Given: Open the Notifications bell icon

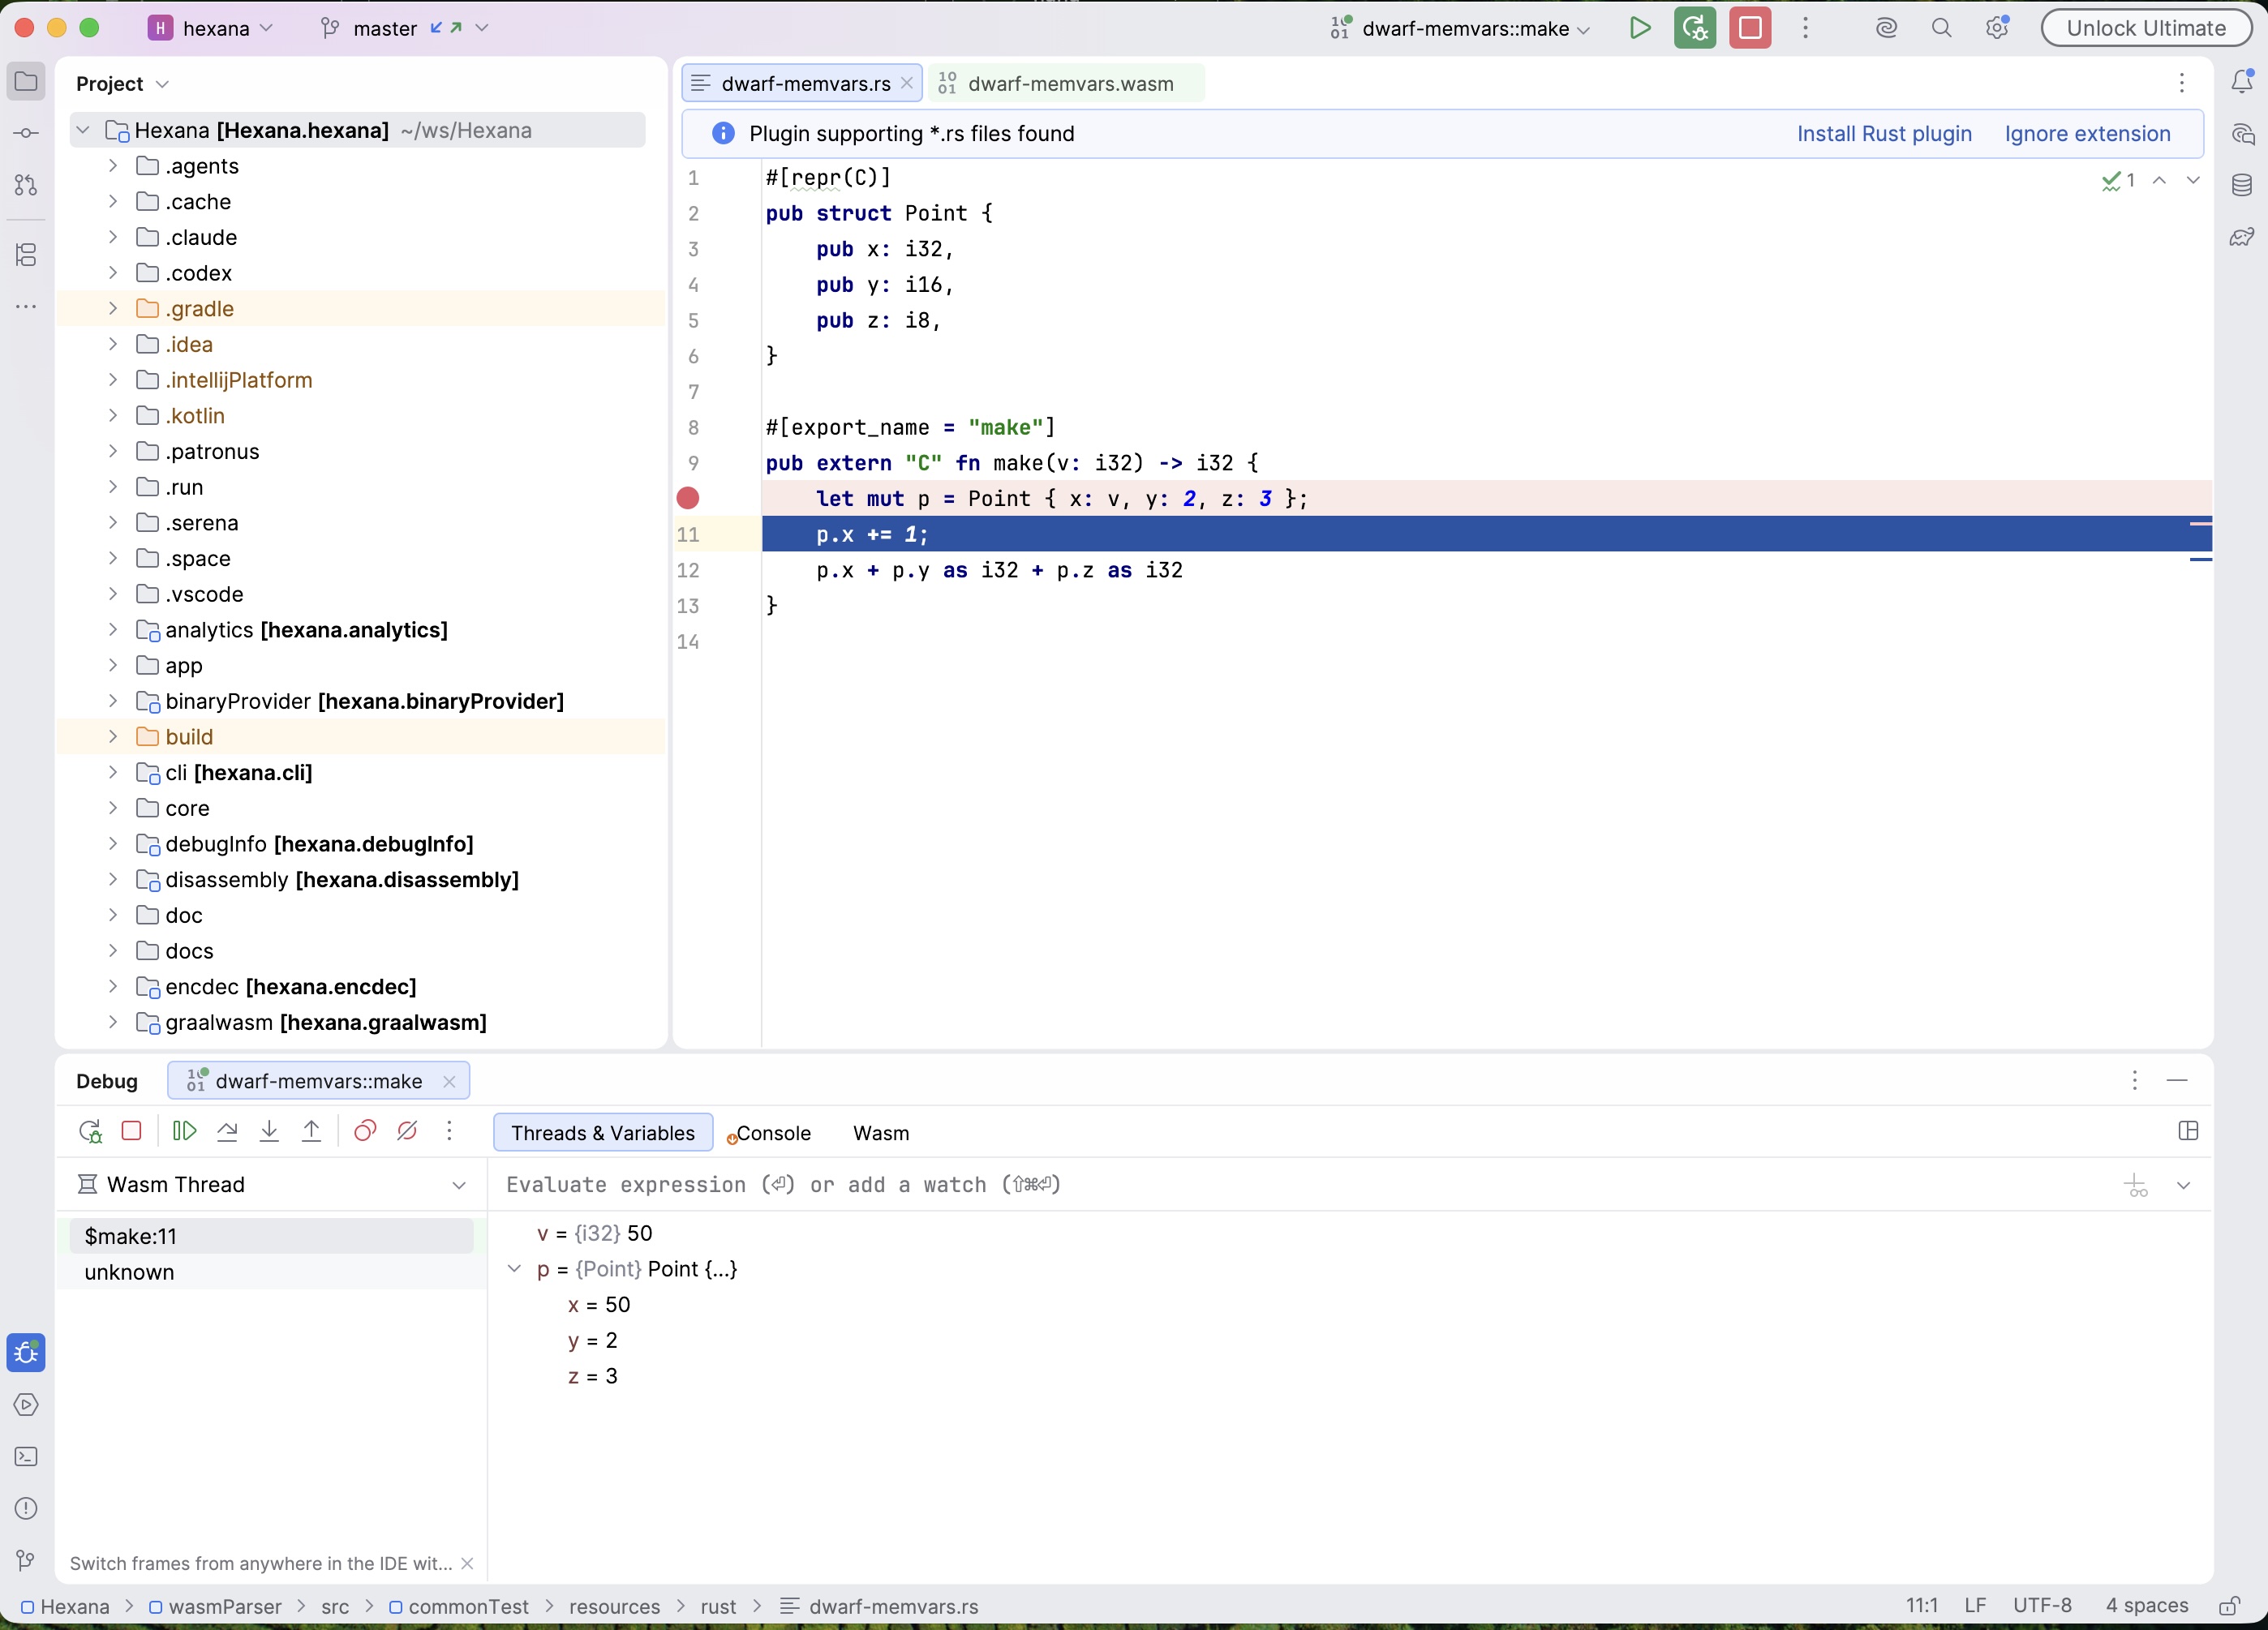Looking at the screenshot, I should click(x=2242, y=81).
